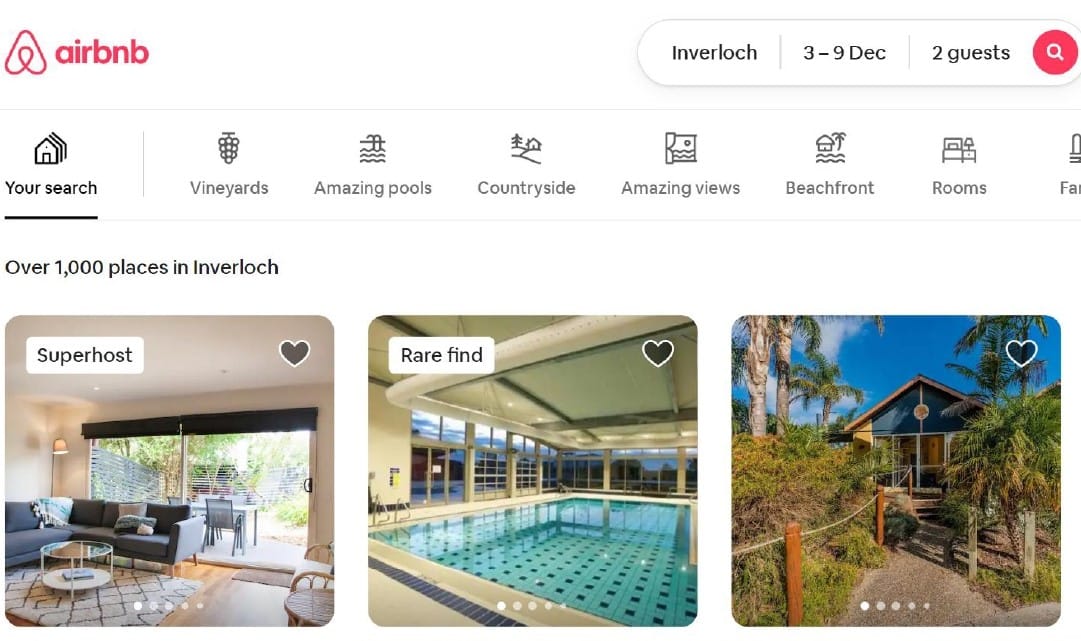Toggle wishlist heart on indoor pool listing

(x=658, y=354)
